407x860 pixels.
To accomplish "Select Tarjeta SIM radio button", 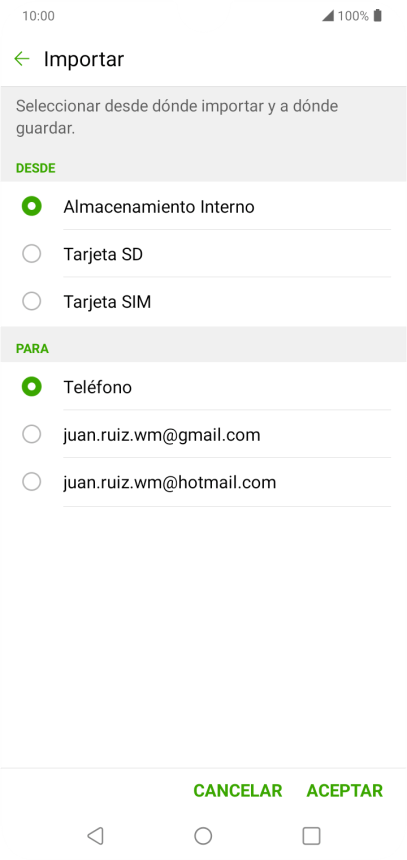I will coord(31,301).
